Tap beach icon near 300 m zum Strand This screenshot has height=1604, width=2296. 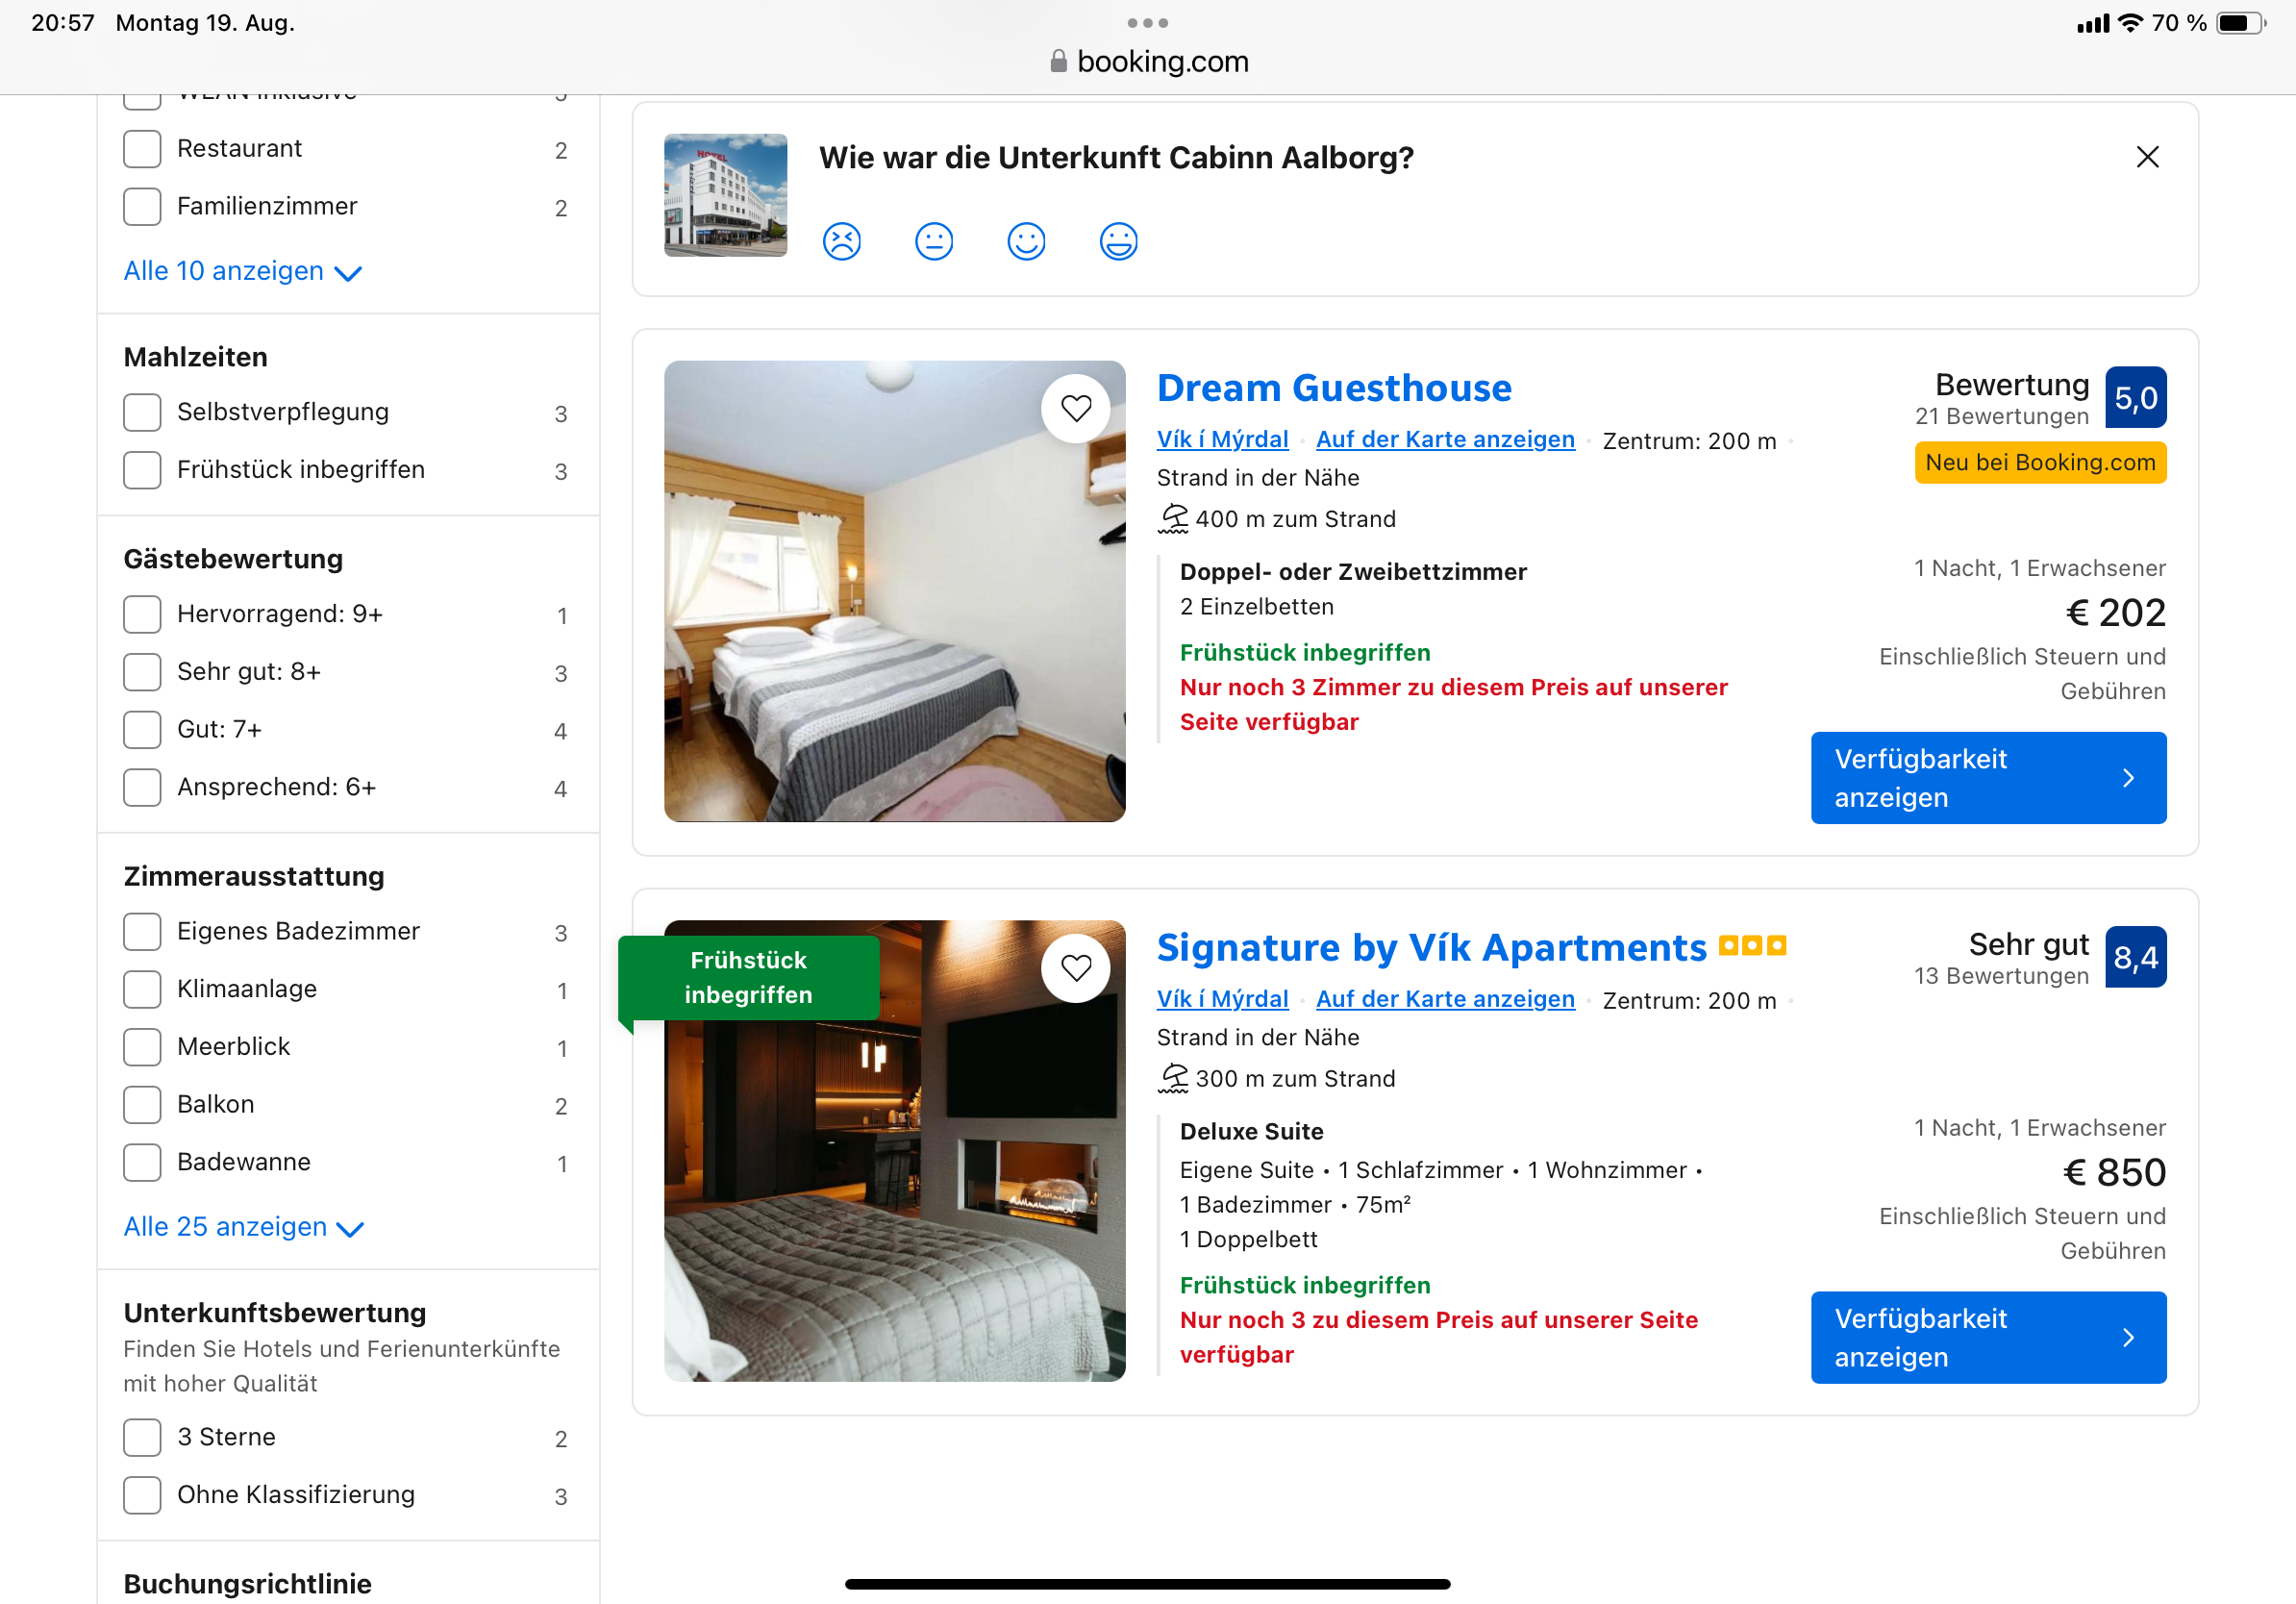[1172, 1078]
